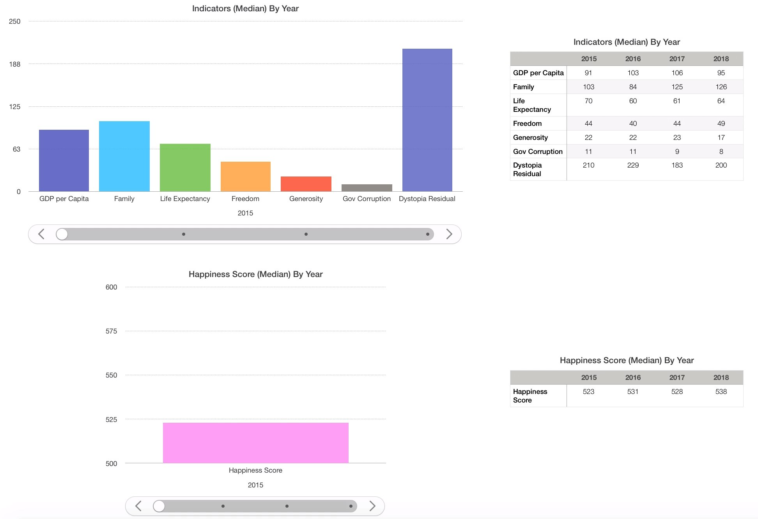Select the Indicators (Median) By Year chart title
Image resolution: width=758 pixels, height=519 pixels.
point(245,8)
